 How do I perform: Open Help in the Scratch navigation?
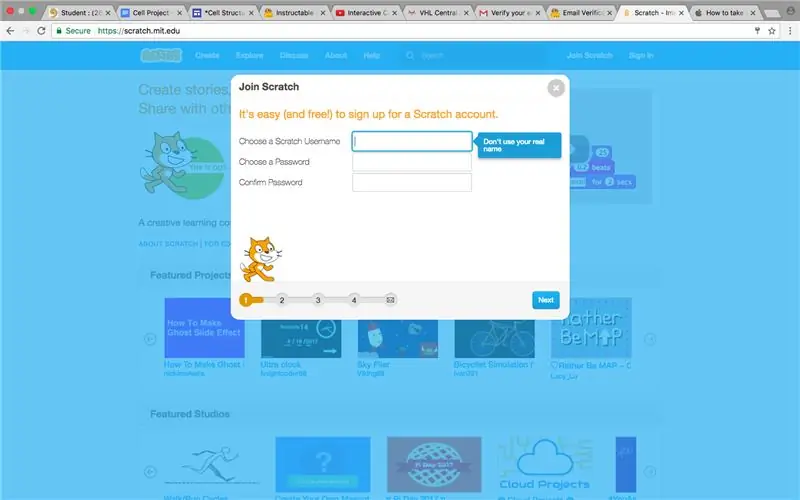(371, 55)
